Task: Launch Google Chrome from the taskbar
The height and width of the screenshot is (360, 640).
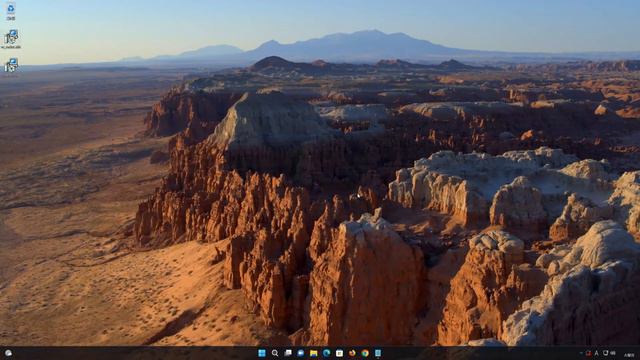Action: (365, 353)
